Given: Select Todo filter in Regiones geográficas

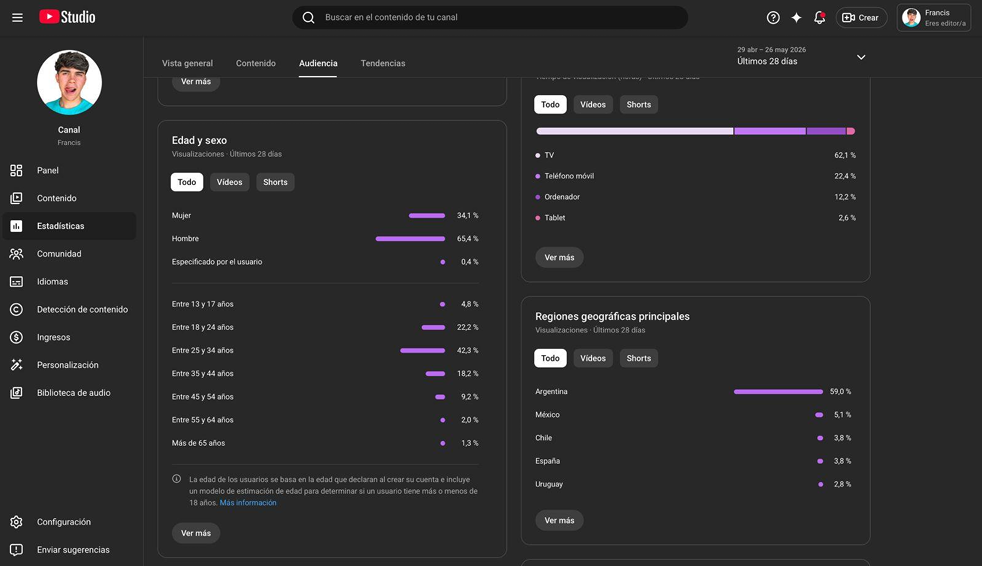Looking at the screenshot, I should [550, 358].
